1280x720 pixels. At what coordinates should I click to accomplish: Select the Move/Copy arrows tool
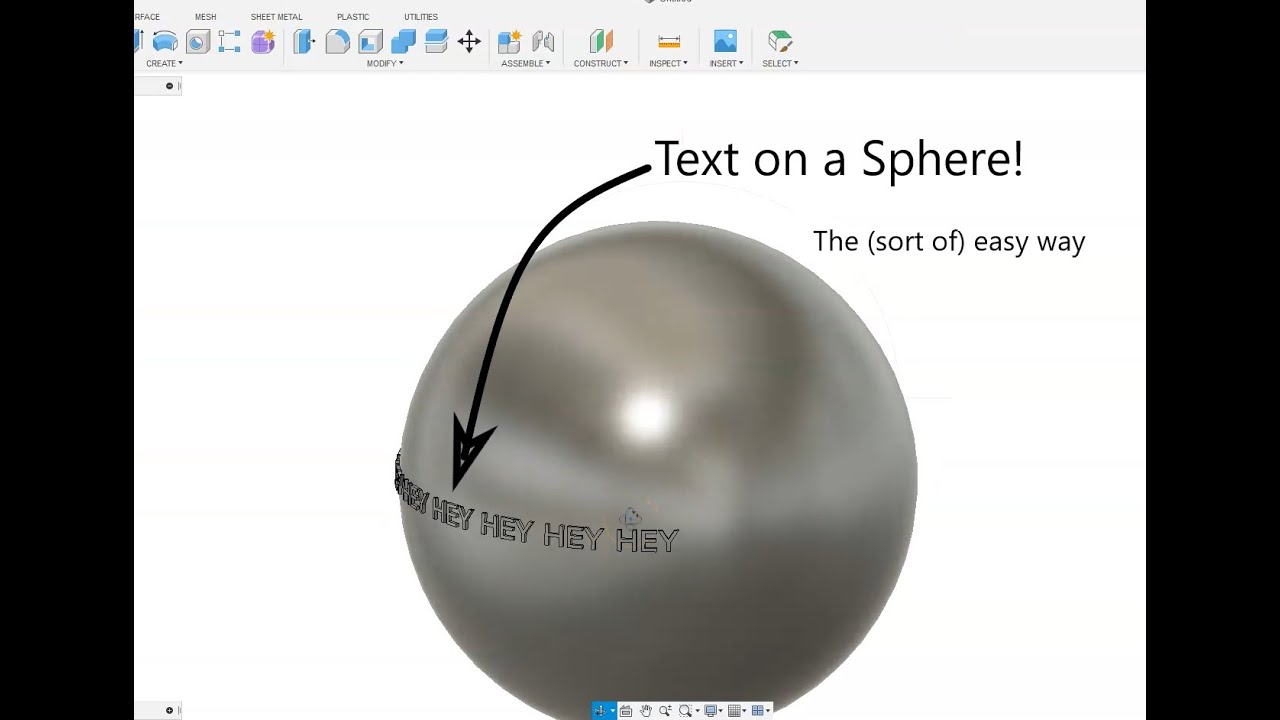469,41
